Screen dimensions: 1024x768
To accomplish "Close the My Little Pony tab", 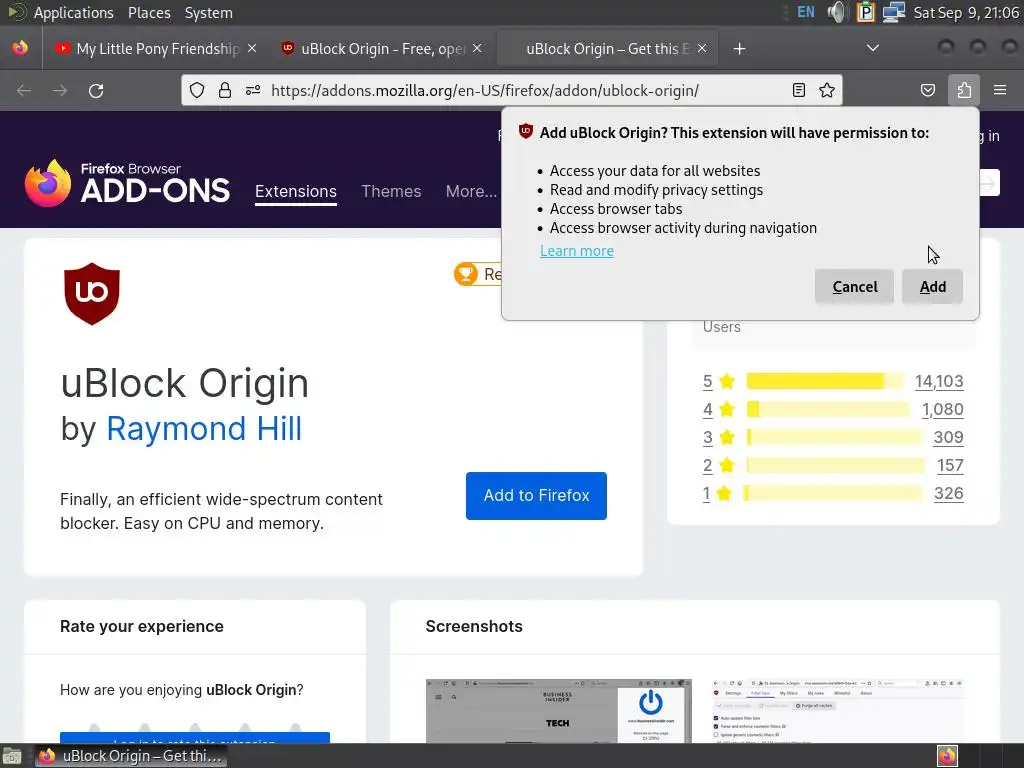I will tap(252, 48).
